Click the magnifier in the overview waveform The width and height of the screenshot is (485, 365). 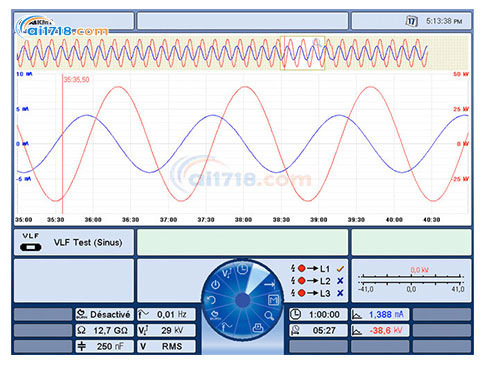tap(316, 43)
